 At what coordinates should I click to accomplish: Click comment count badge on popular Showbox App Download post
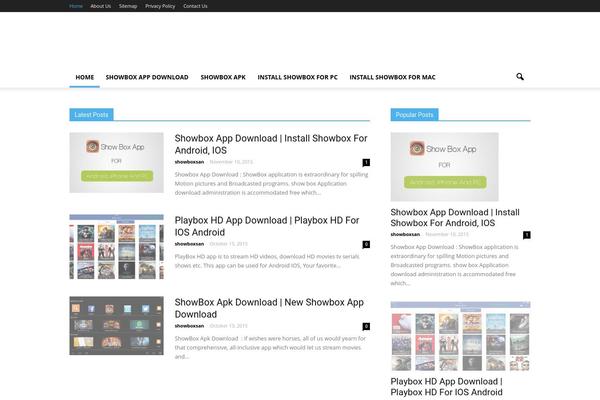pos(527,235)
